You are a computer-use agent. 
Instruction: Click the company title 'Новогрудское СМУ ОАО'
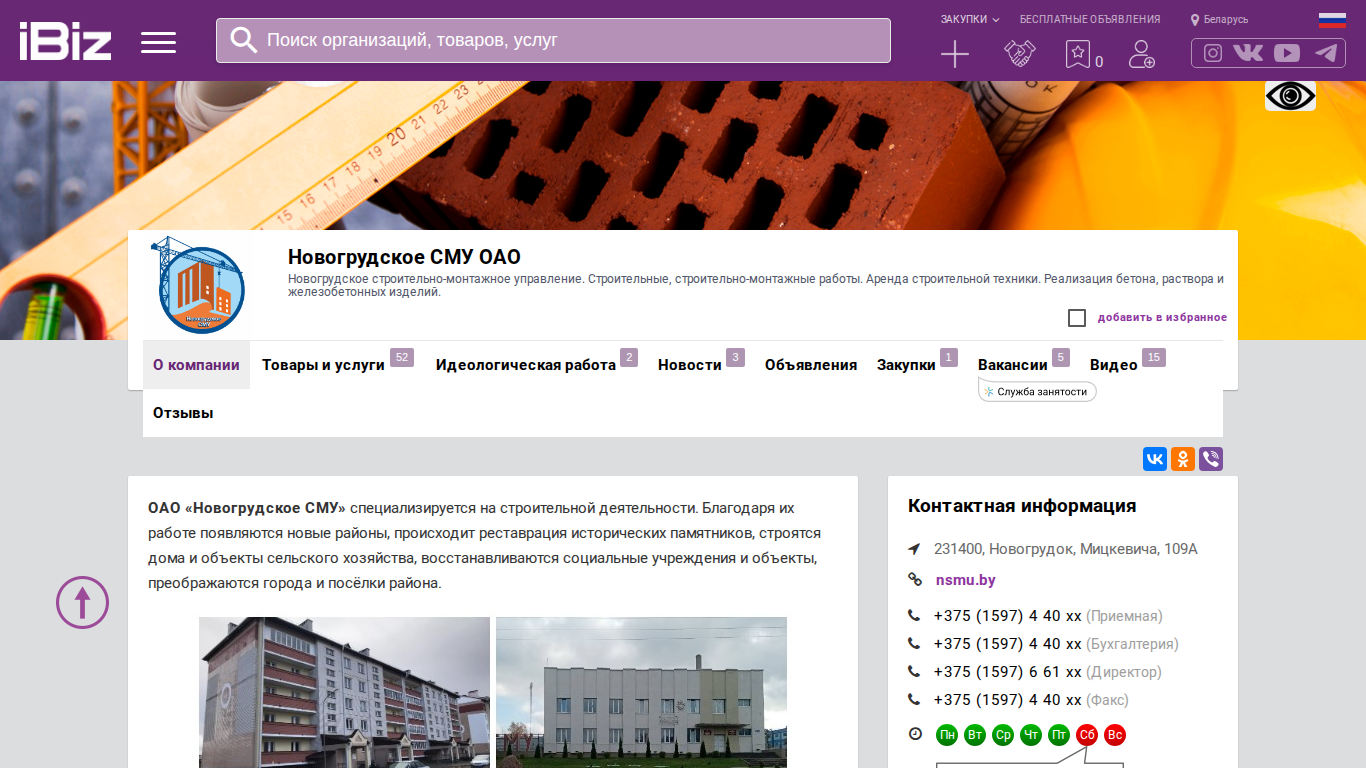(x=404, y=257)
